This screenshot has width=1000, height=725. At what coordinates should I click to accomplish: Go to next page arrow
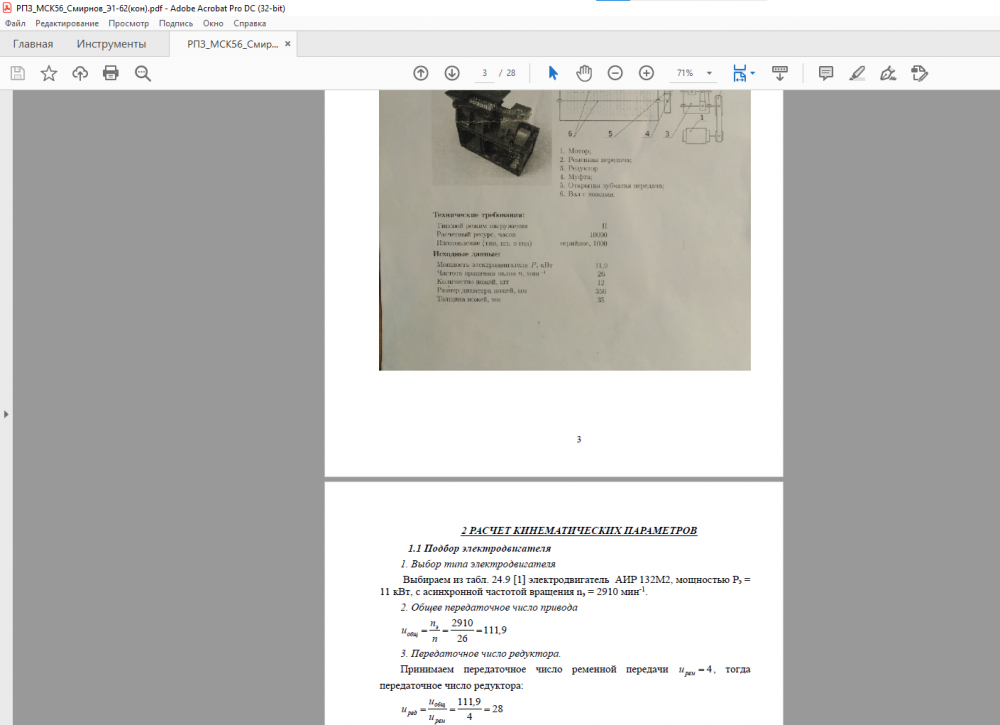452,73
